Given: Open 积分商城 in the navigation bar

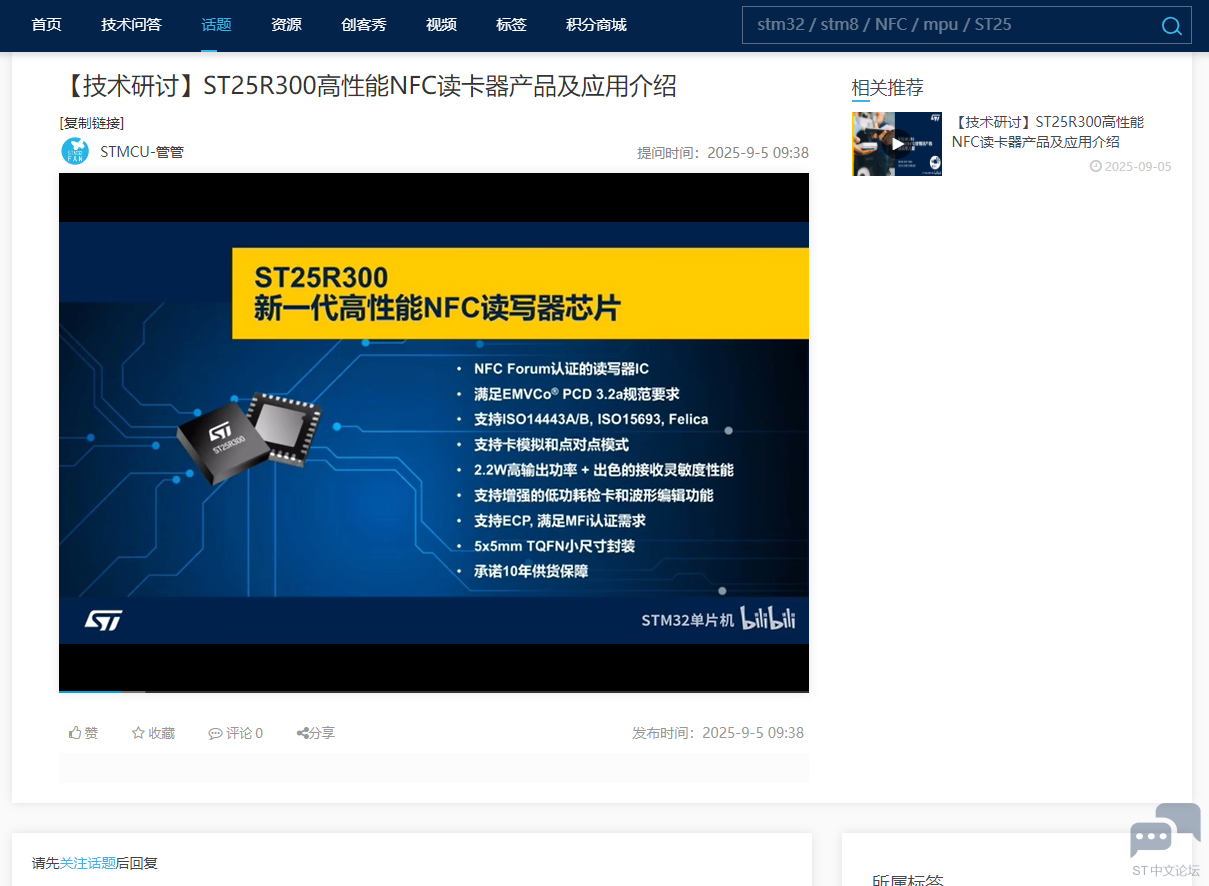Looking at the screenshot, I should click(596, 25).
